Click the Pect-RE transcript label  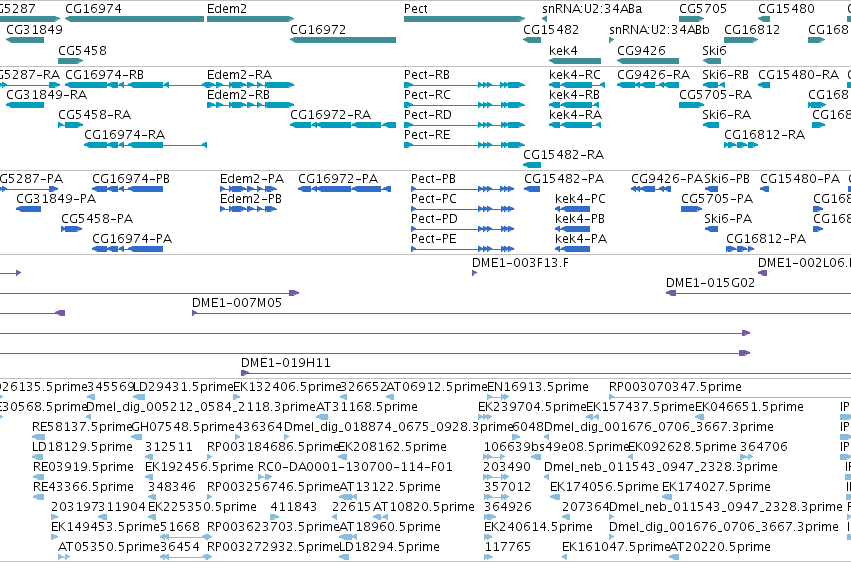(427, 135)
